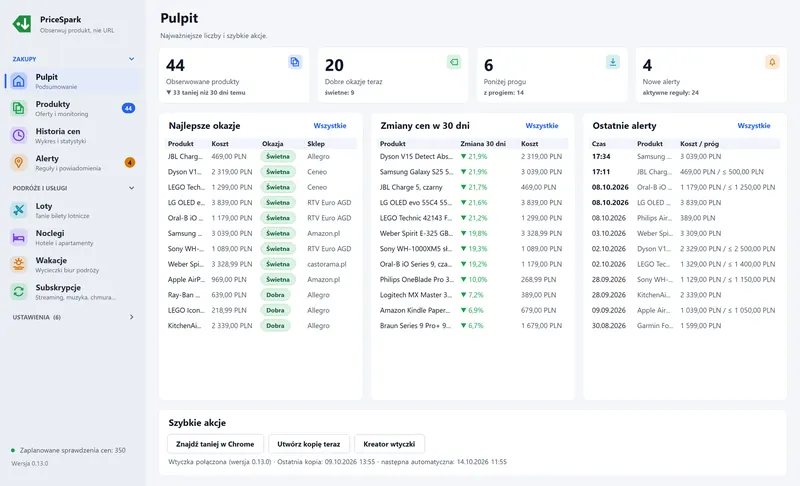
Task: Select the Amazon Kindle Paper... row
Action: click(472, 310)
